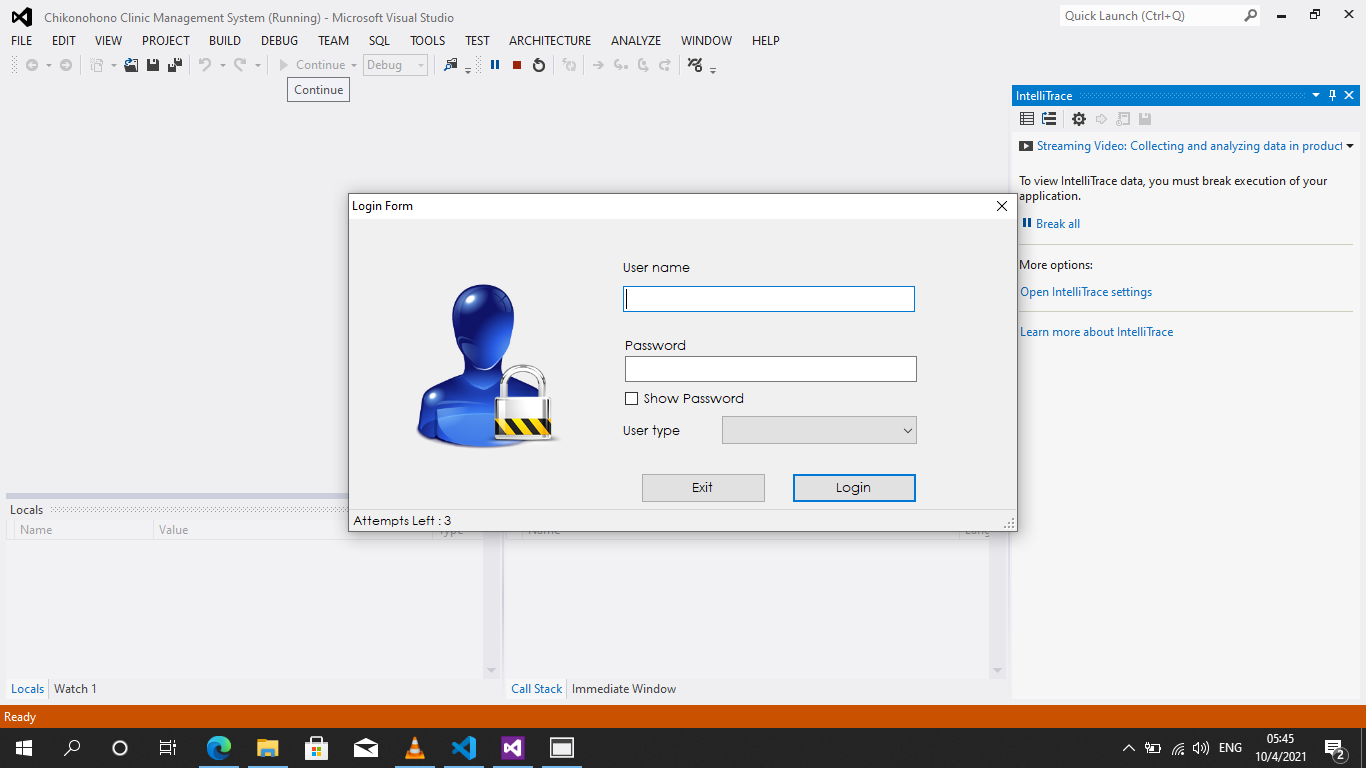Open Streaming Video collecting data link
The image size is (1366, 768).
point(1190,146)
